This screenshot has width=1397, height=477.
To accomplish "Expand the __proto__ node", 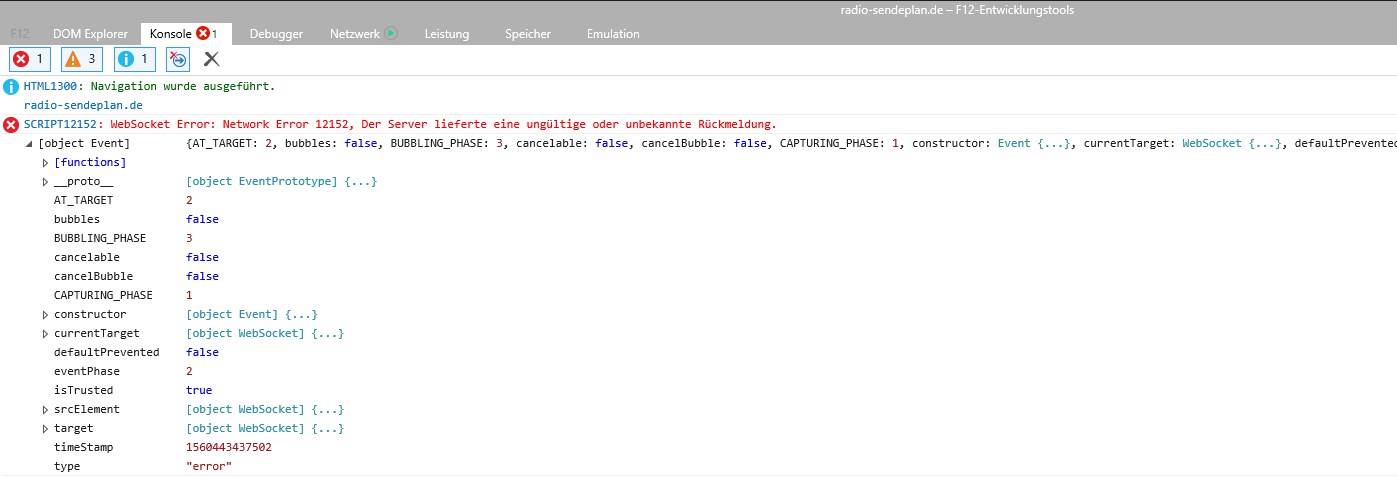I will tap(45, 181).
